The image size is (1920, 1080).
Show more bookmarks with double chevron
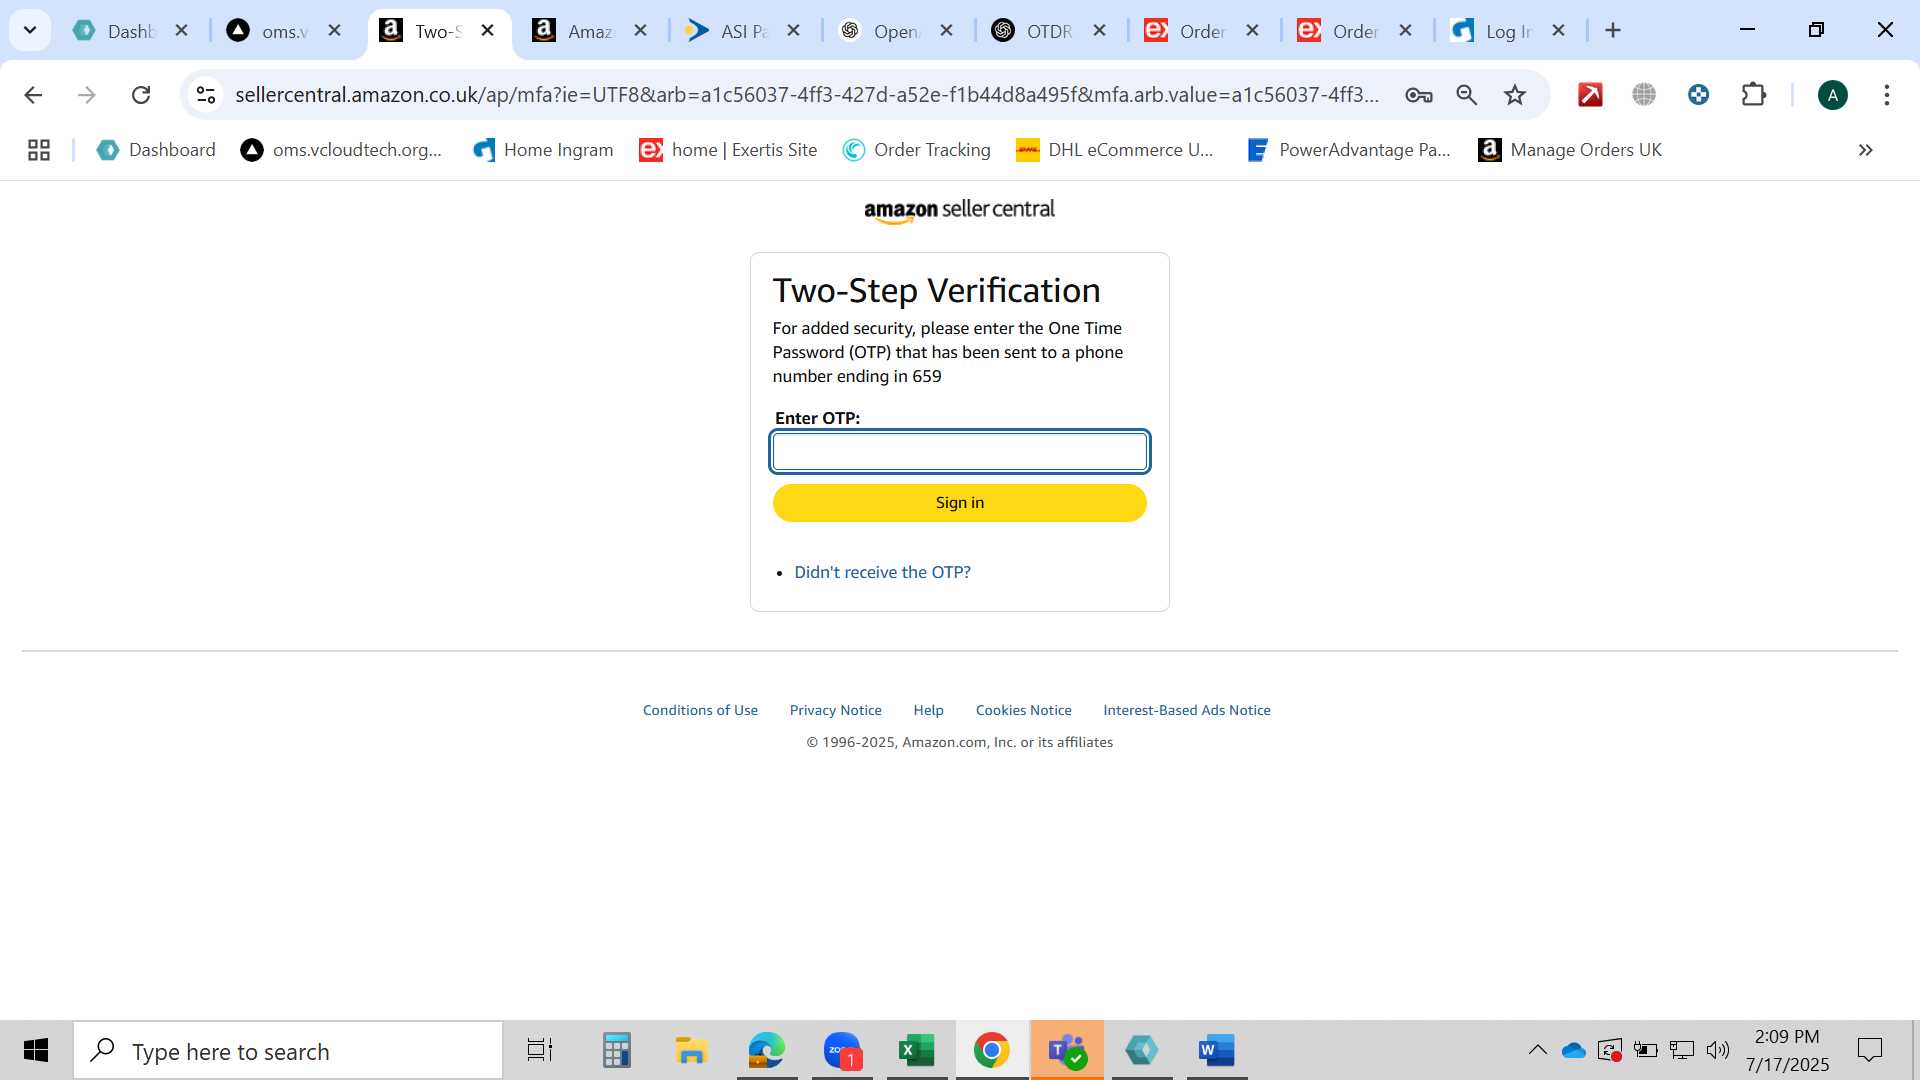click(x=1865, y=150)
